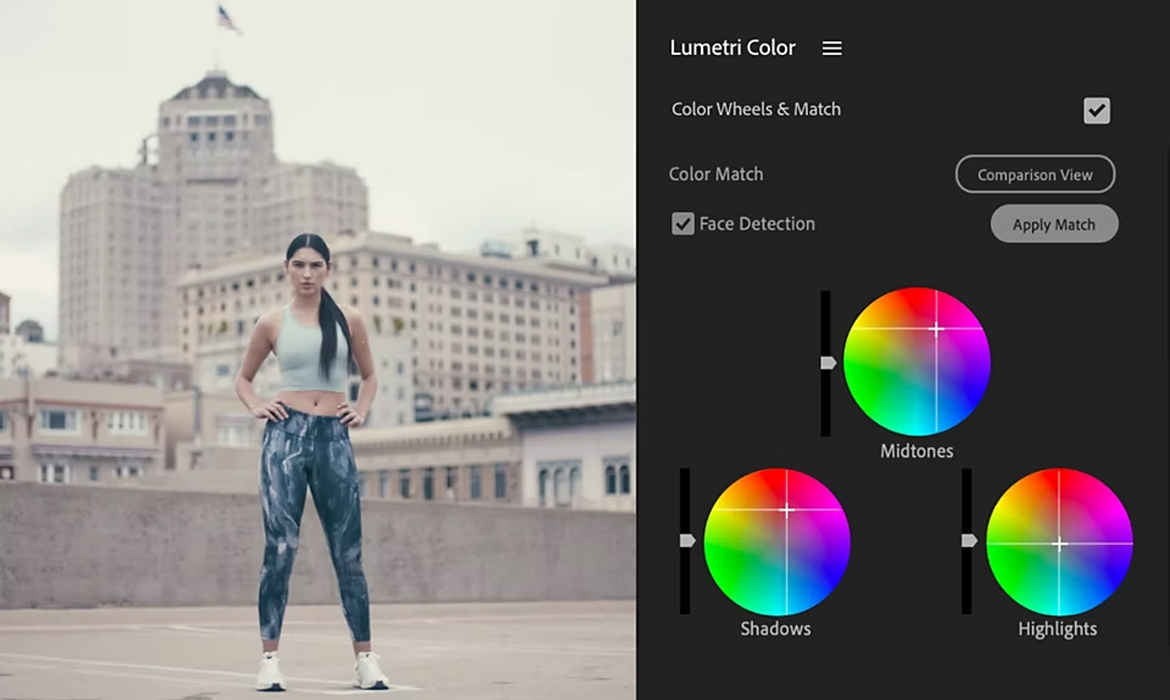Click the Highlights color wheel center crosshair
This screenshot has height=700, width=1170.
(x=1059, y=544)
